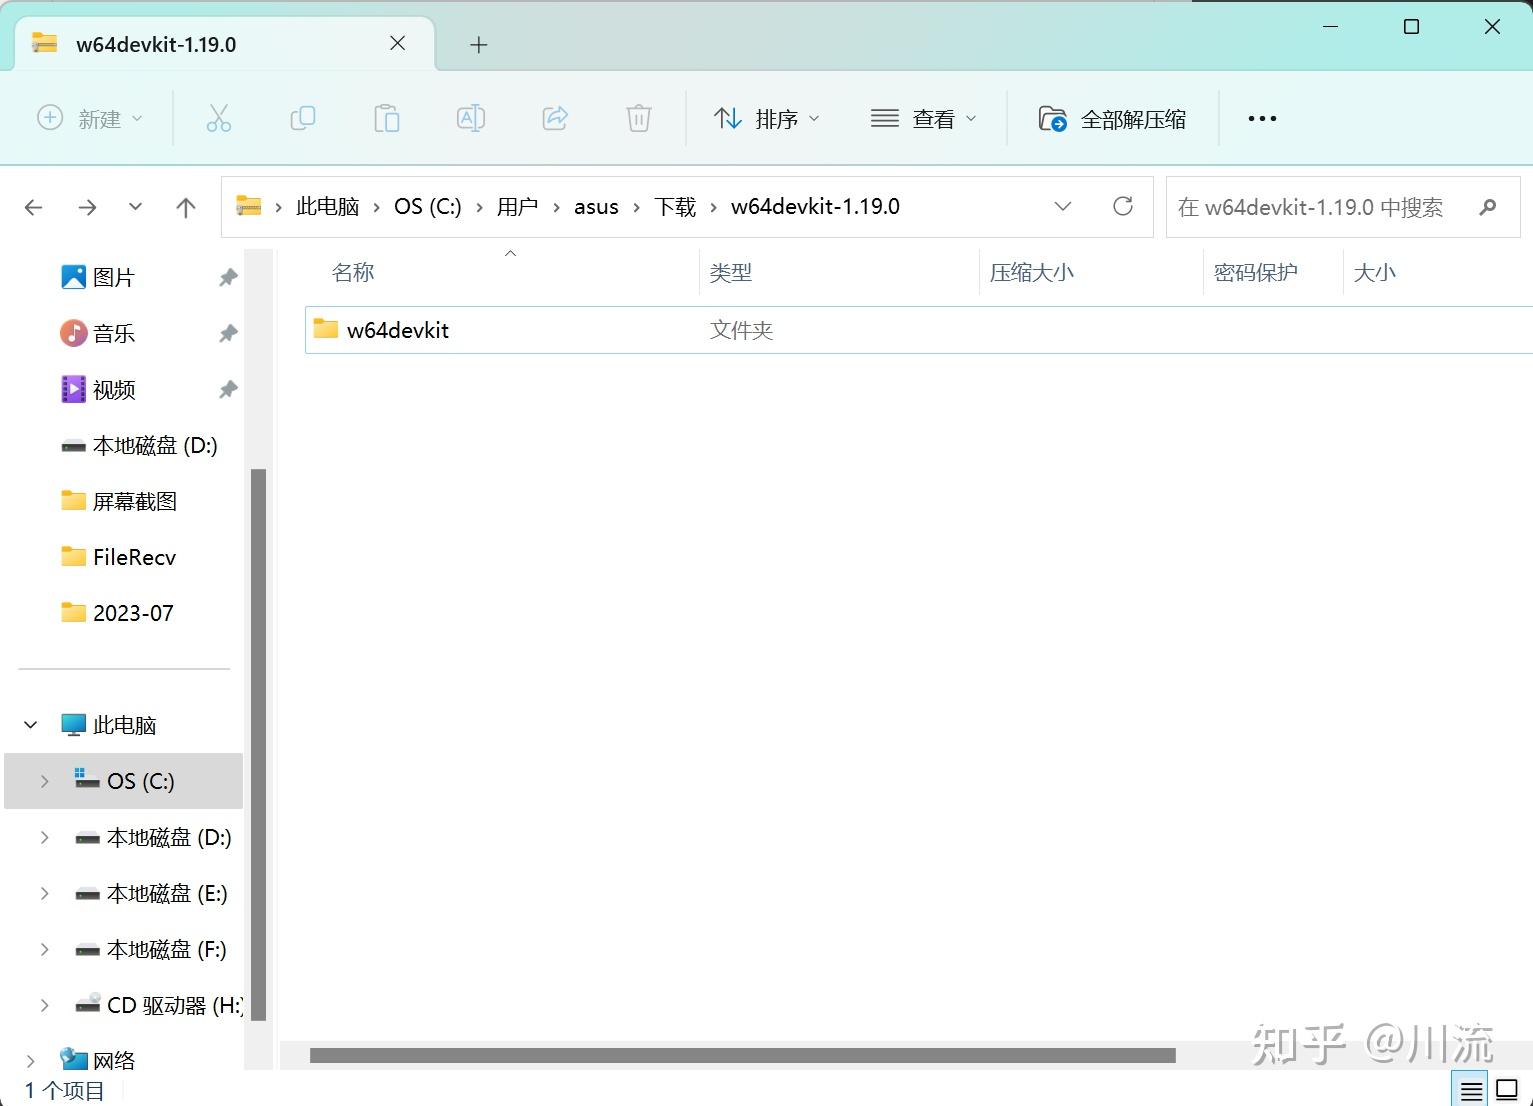Viewport: 1533px width, 1106px height.
Task: Click asus breadcrumb in address bar
Action: 596,207
